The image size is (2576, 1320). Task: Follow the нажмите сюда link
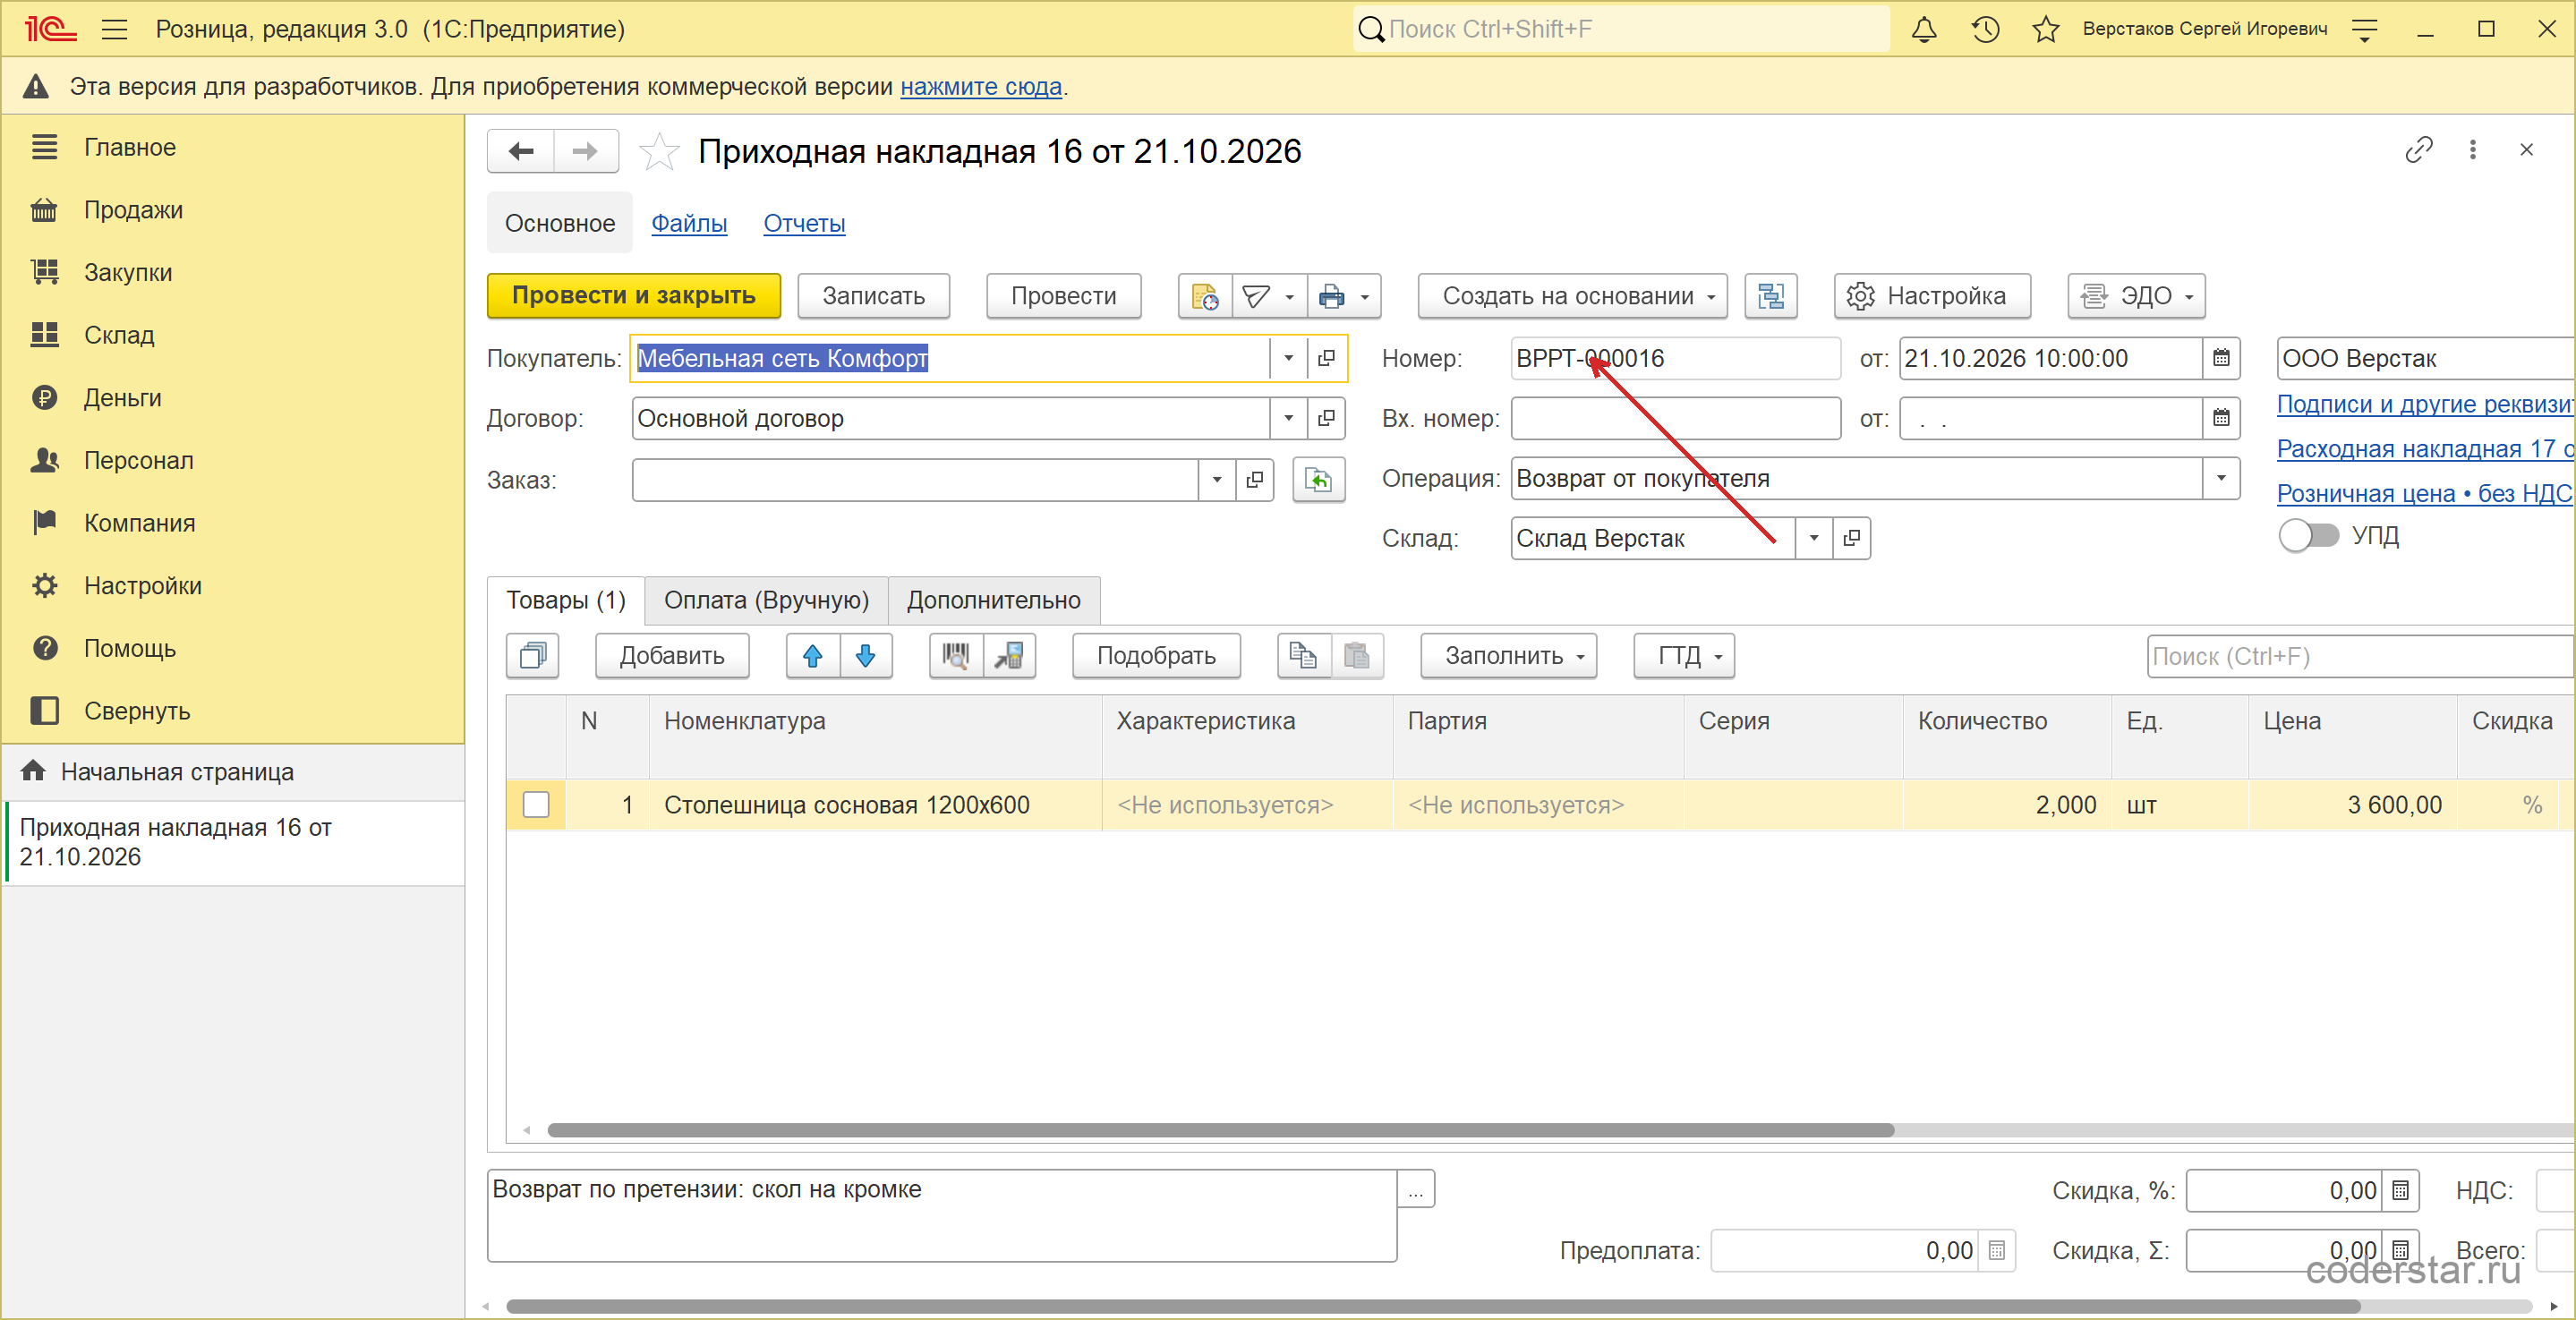tap(981, 87)
